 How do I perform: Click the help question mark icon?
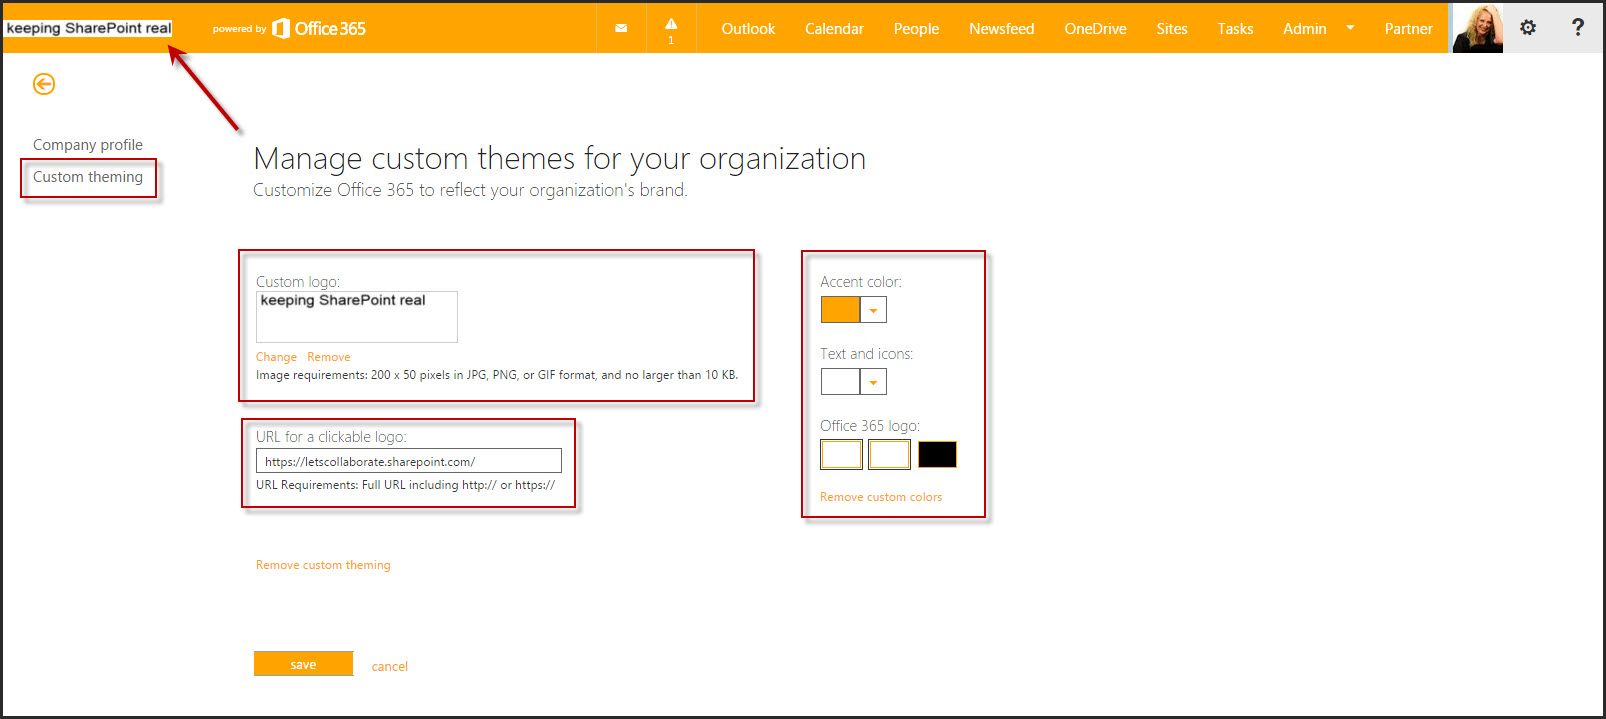click(1577, 28)
